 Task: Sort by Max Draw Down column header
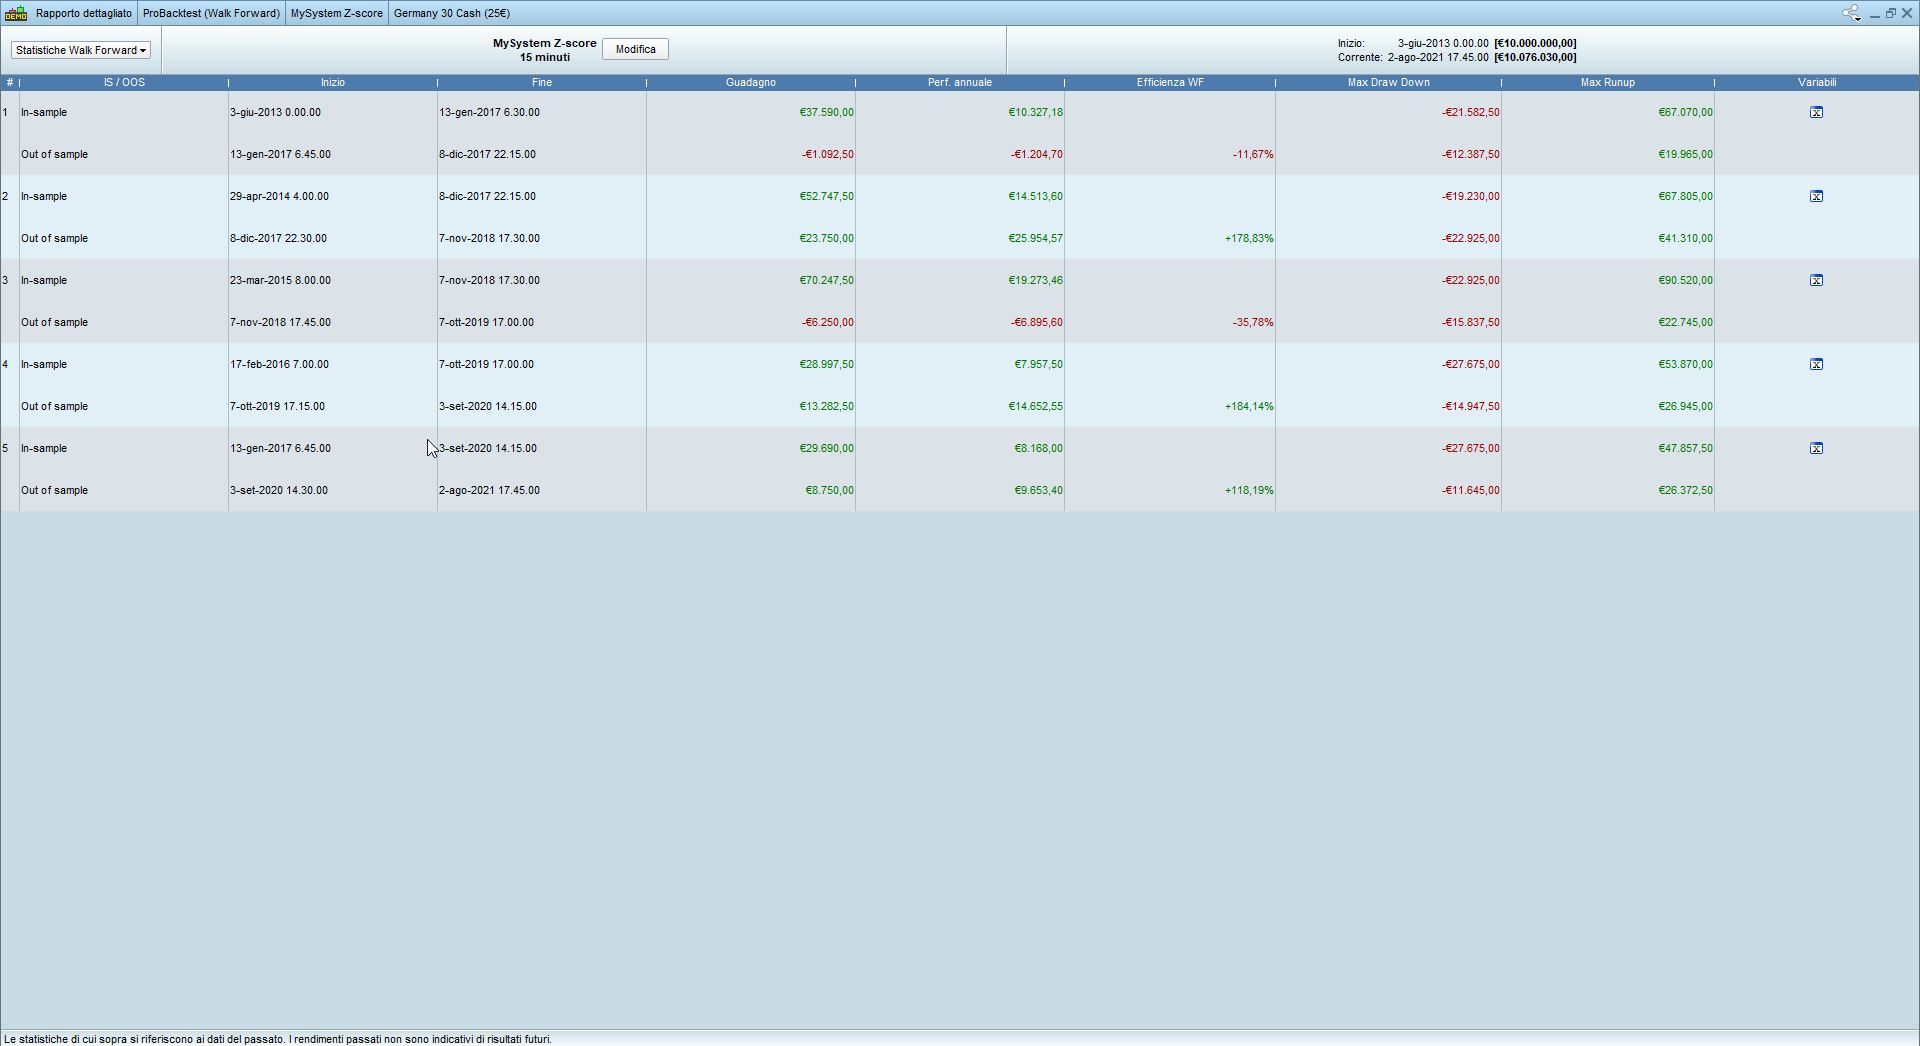point(1388,82)
